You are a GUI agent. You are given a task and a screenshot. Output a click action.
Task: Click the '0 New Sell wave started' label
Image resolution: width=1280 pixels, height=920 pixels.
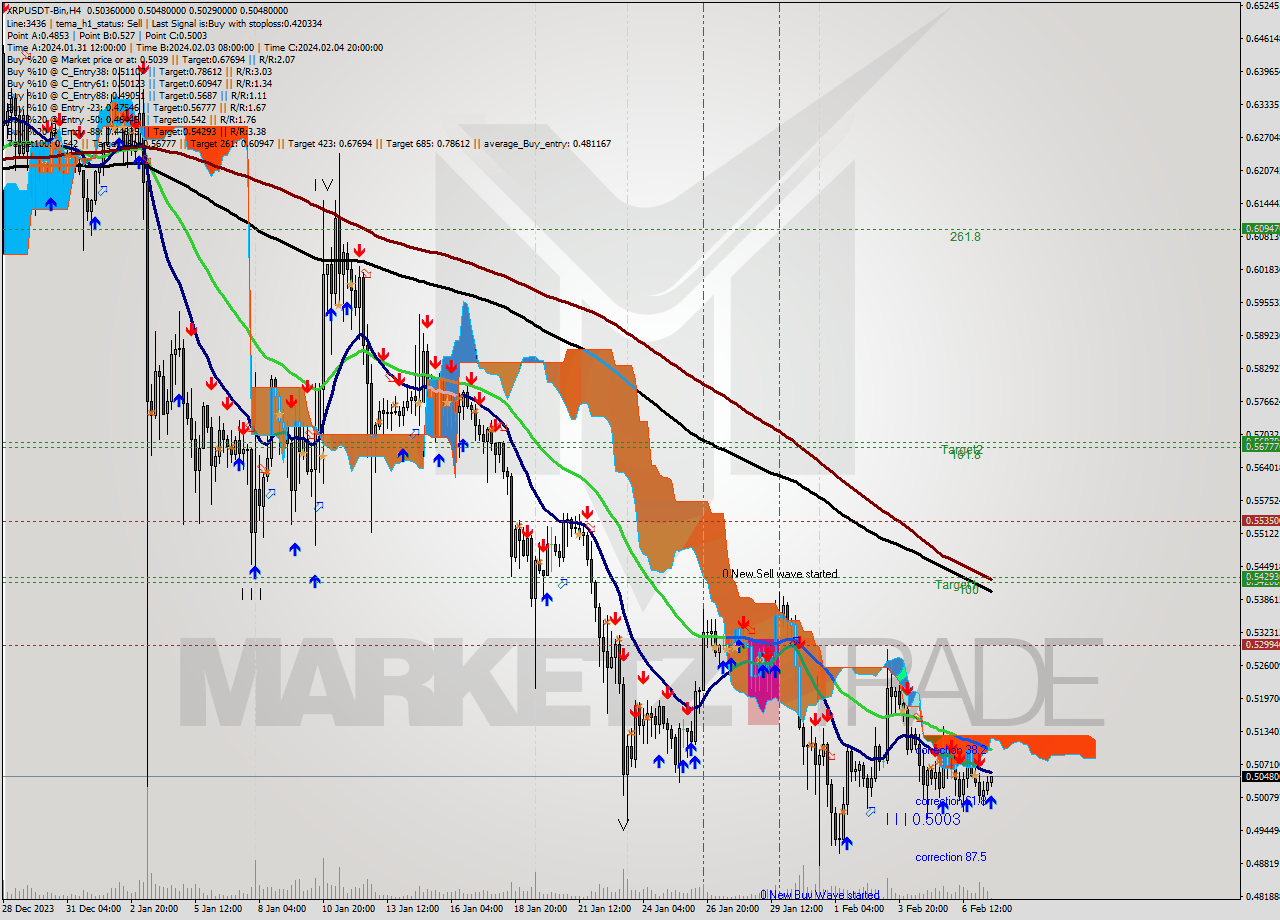(x=780, y=574)
